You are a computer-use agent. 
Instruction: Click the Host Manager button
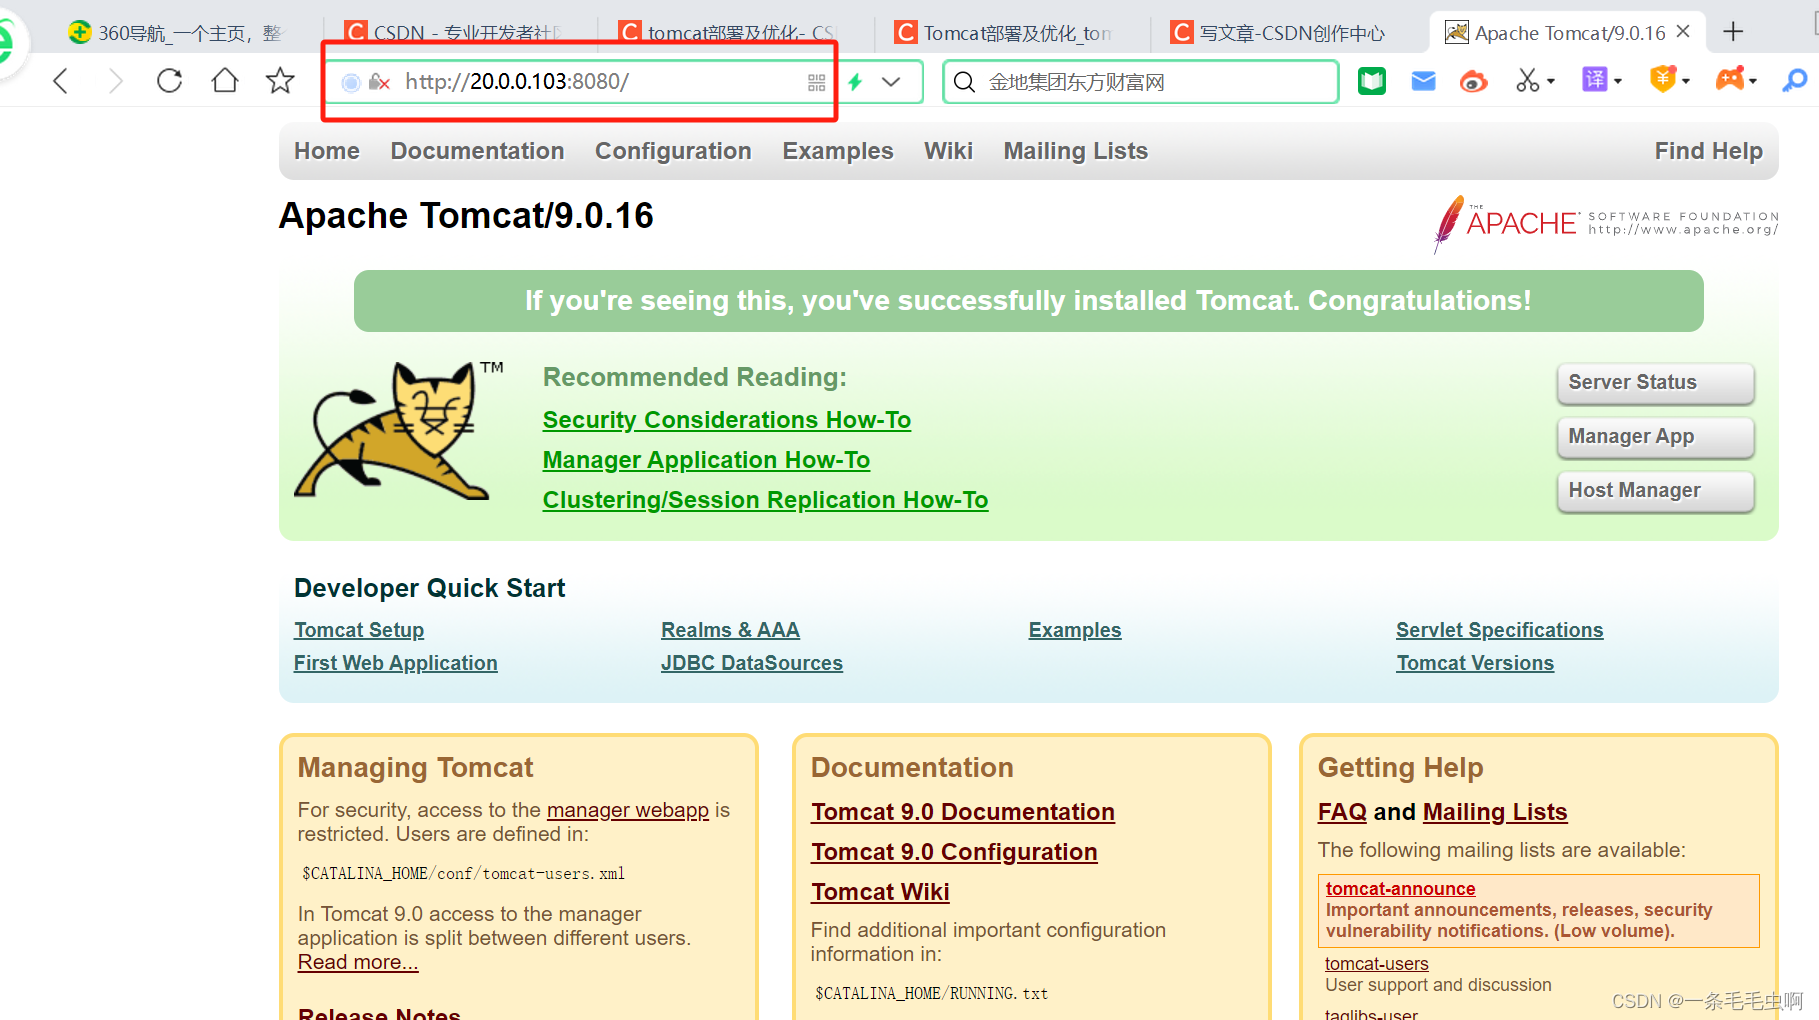pyautogui.click(x=1655, y=491)
